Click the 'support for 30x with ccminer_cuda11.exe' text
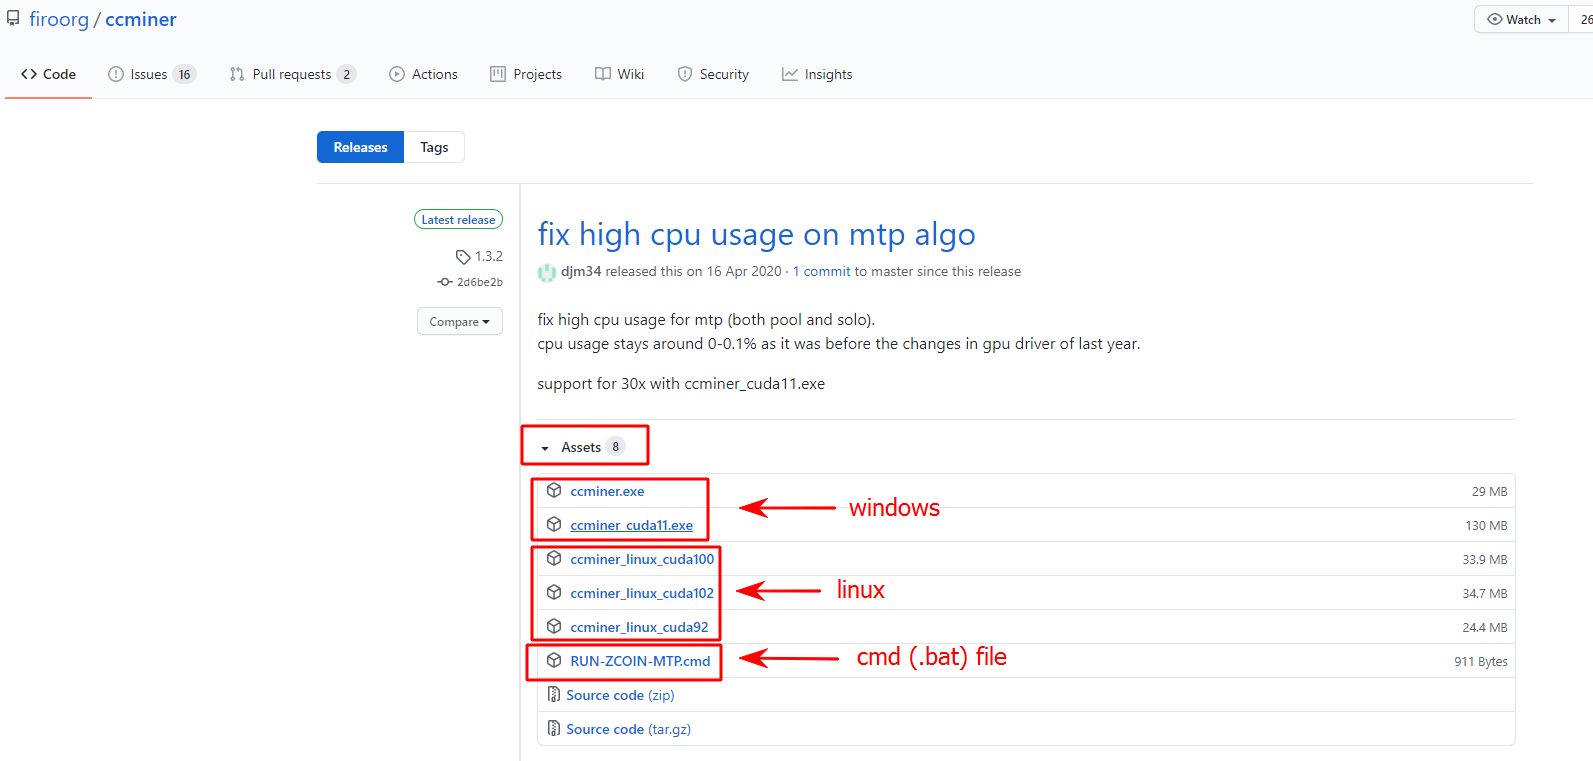Screen dimensions: 1593x761 tap(681, 383)
